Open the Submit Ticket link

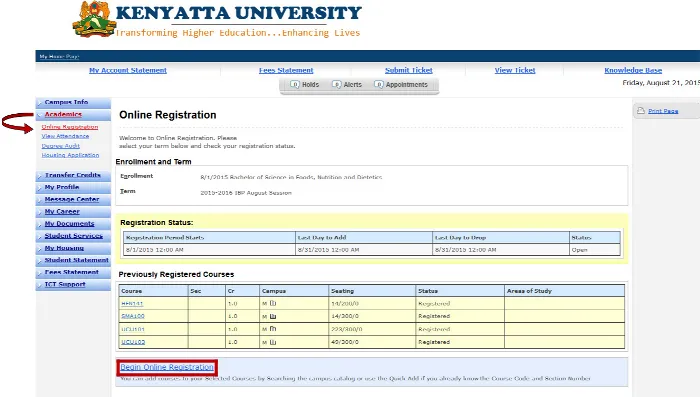pos(408,70)
